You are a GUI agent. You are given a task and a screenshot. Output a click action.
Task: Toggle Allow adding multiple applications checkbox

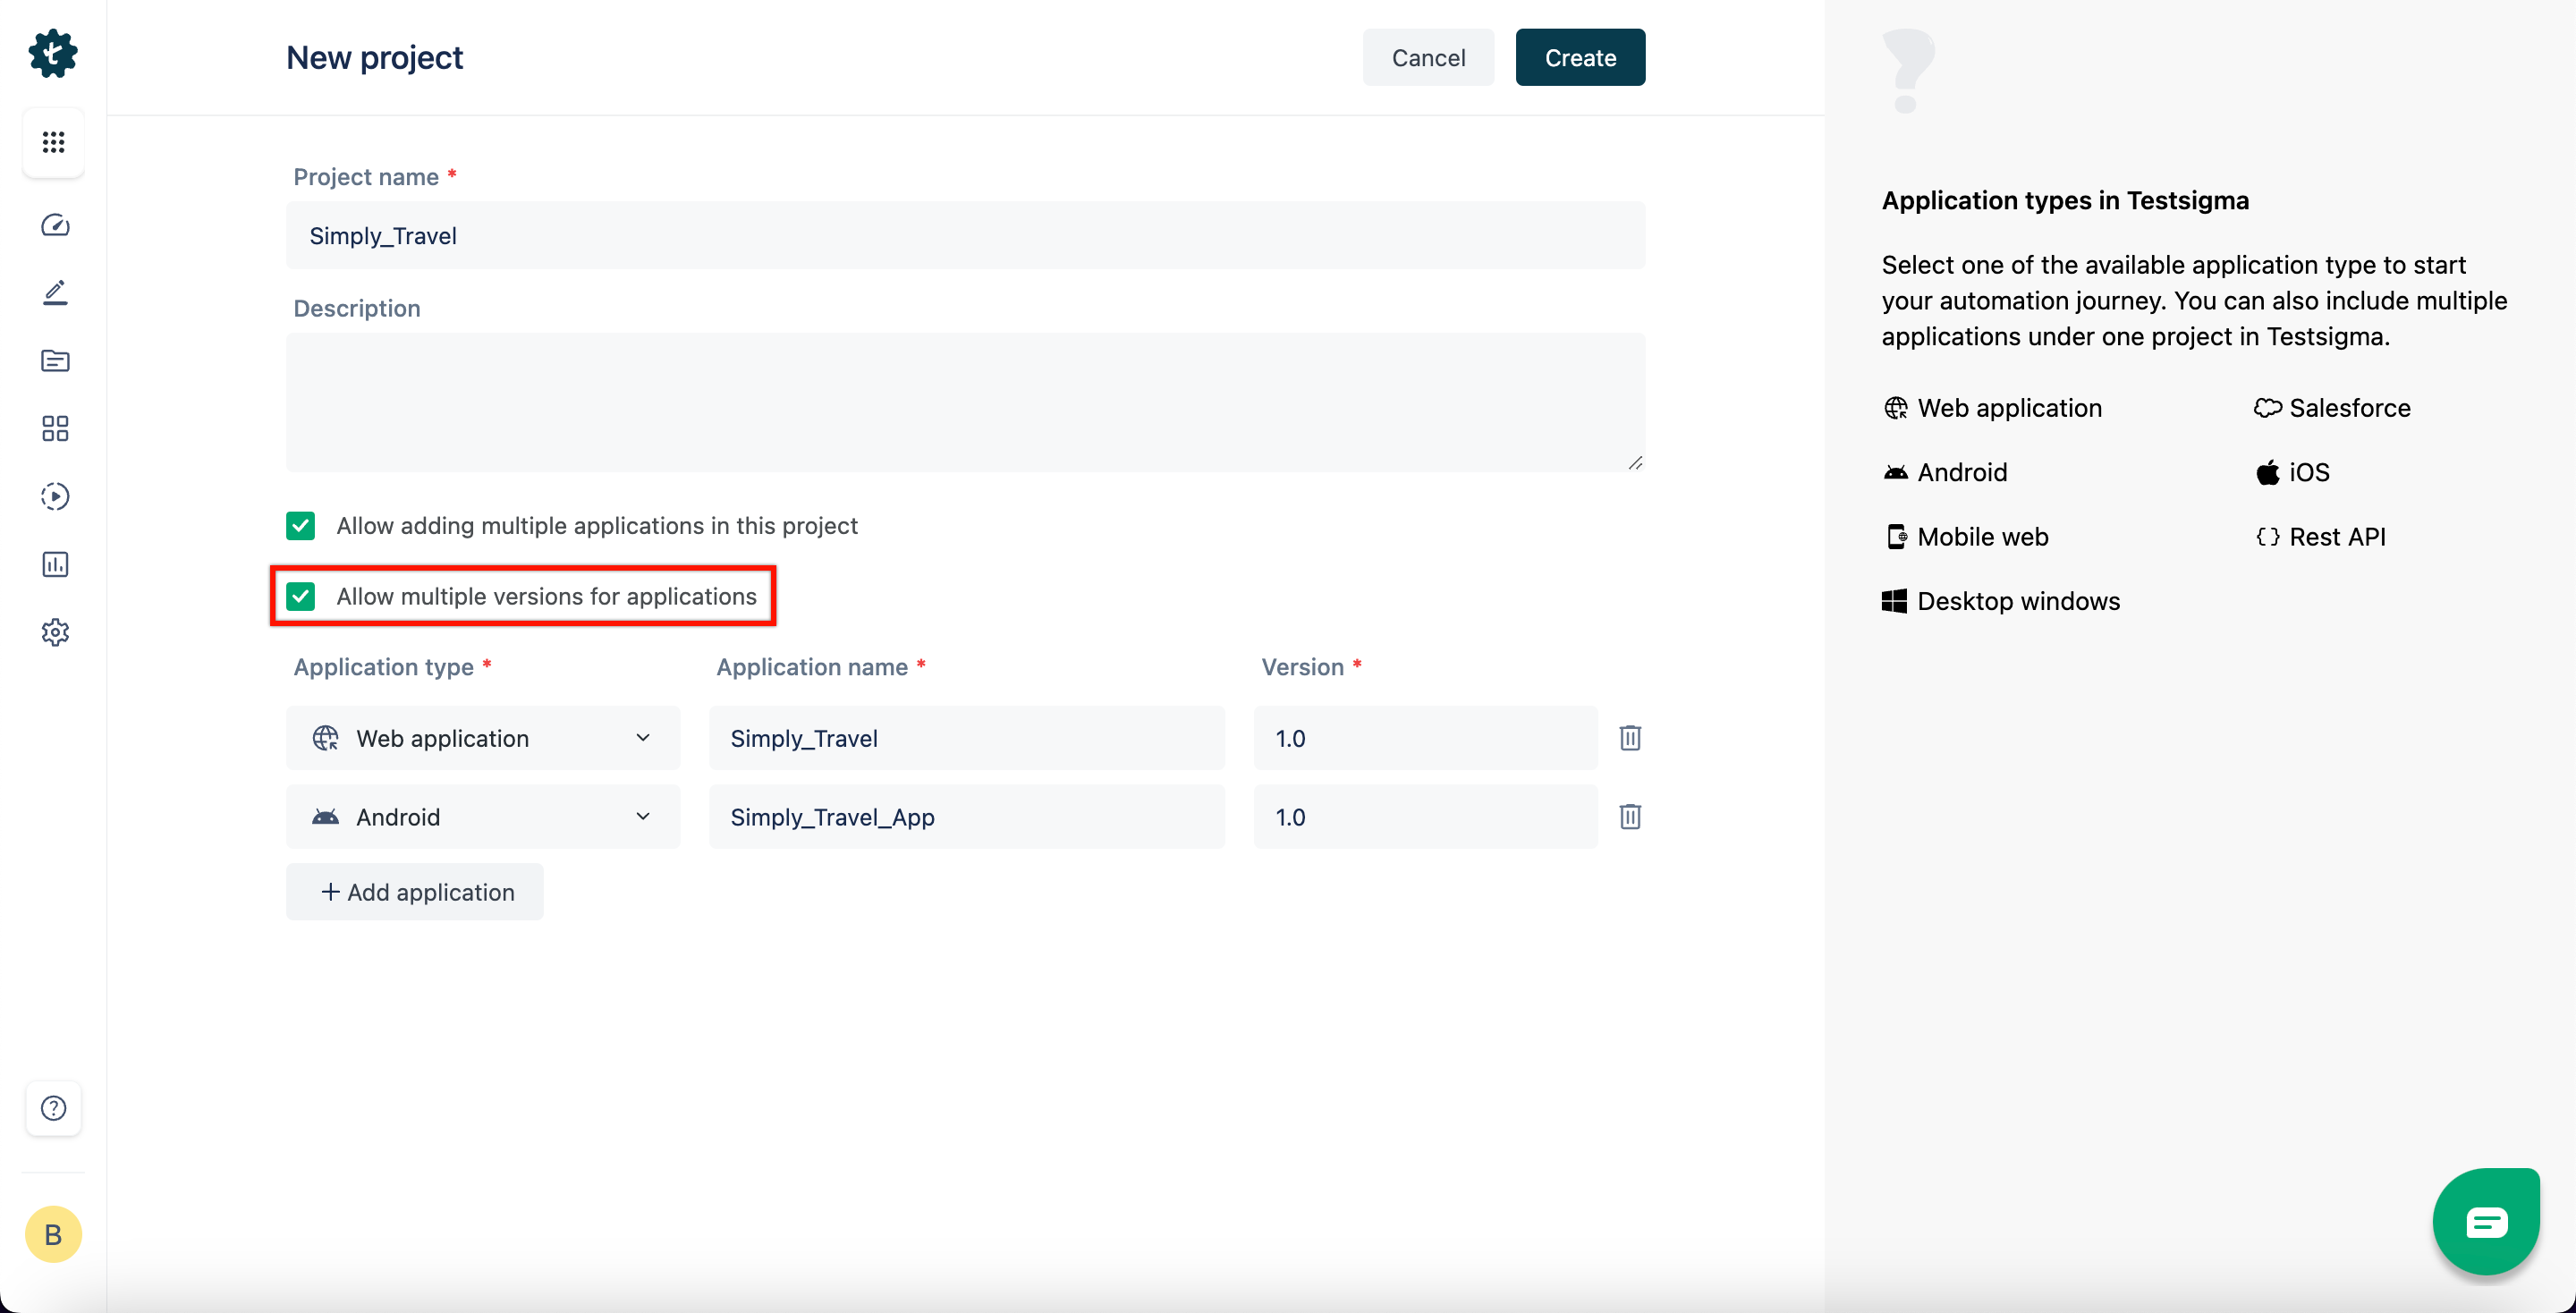click(x=300, y=524)
